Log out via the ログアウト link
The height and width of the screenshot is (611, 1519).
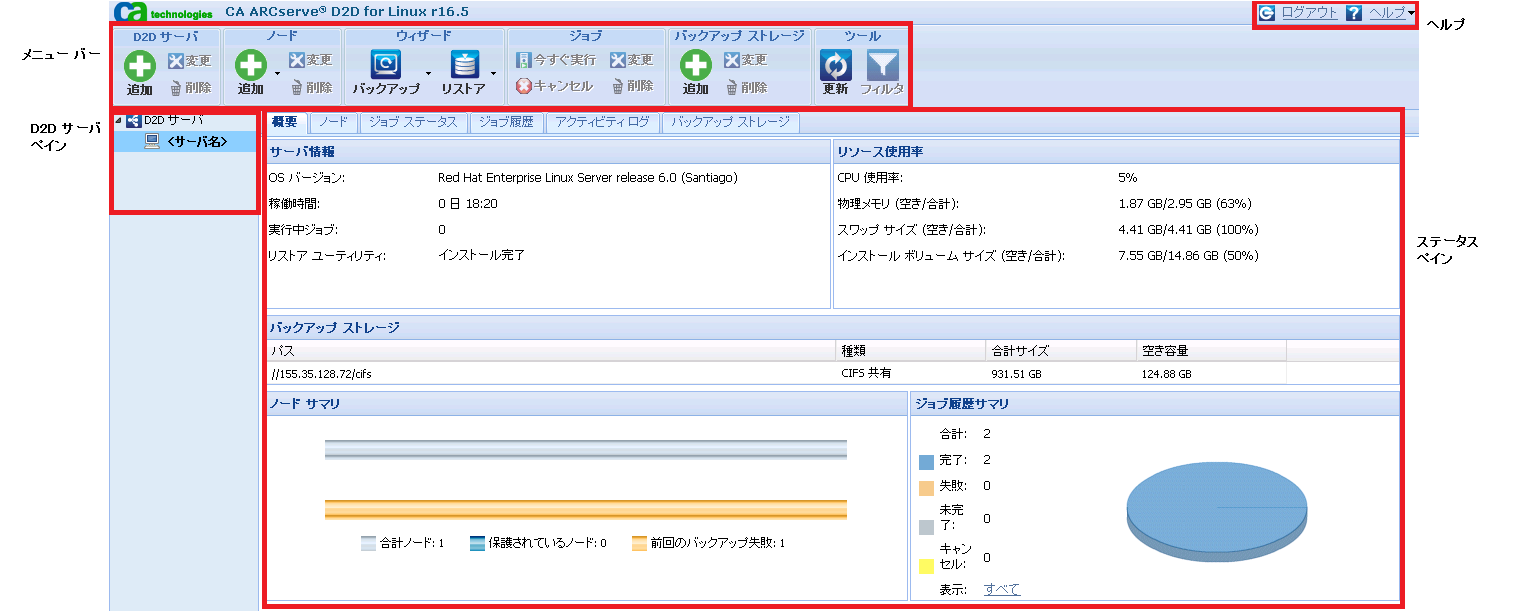1309,13
